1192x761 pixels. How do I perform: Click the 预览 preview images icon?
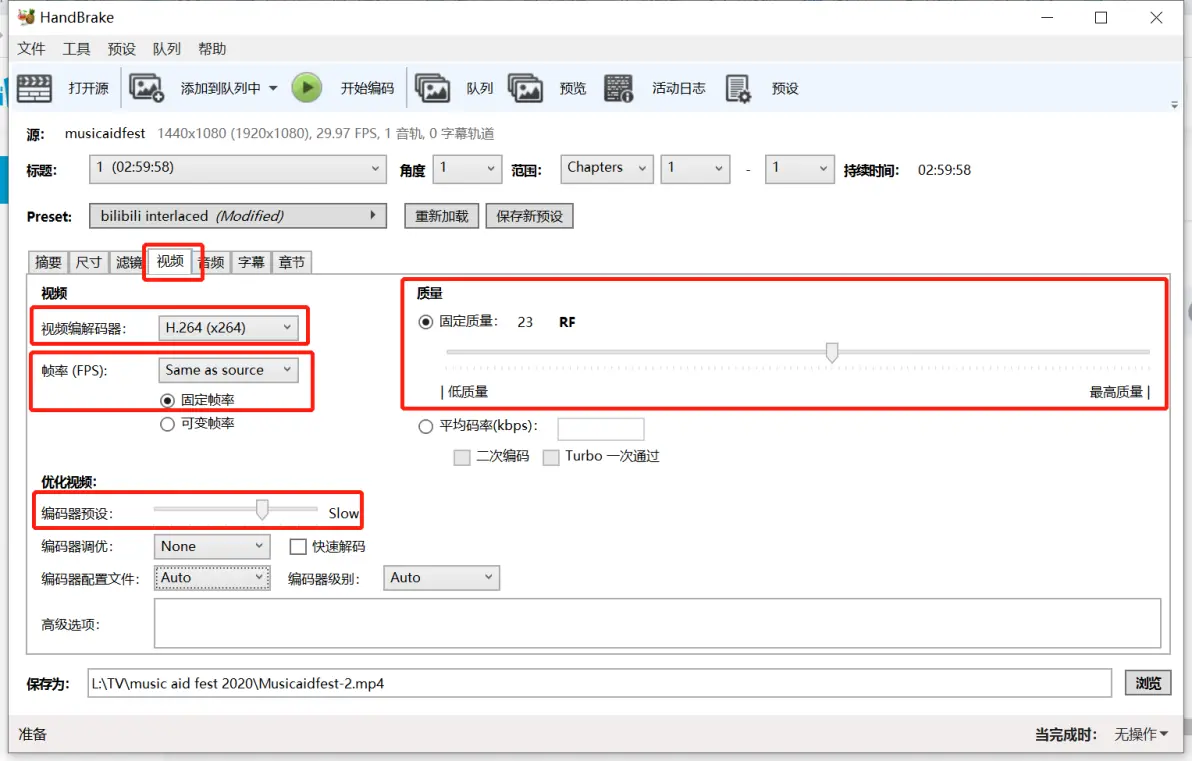click(x=525, y=88)
